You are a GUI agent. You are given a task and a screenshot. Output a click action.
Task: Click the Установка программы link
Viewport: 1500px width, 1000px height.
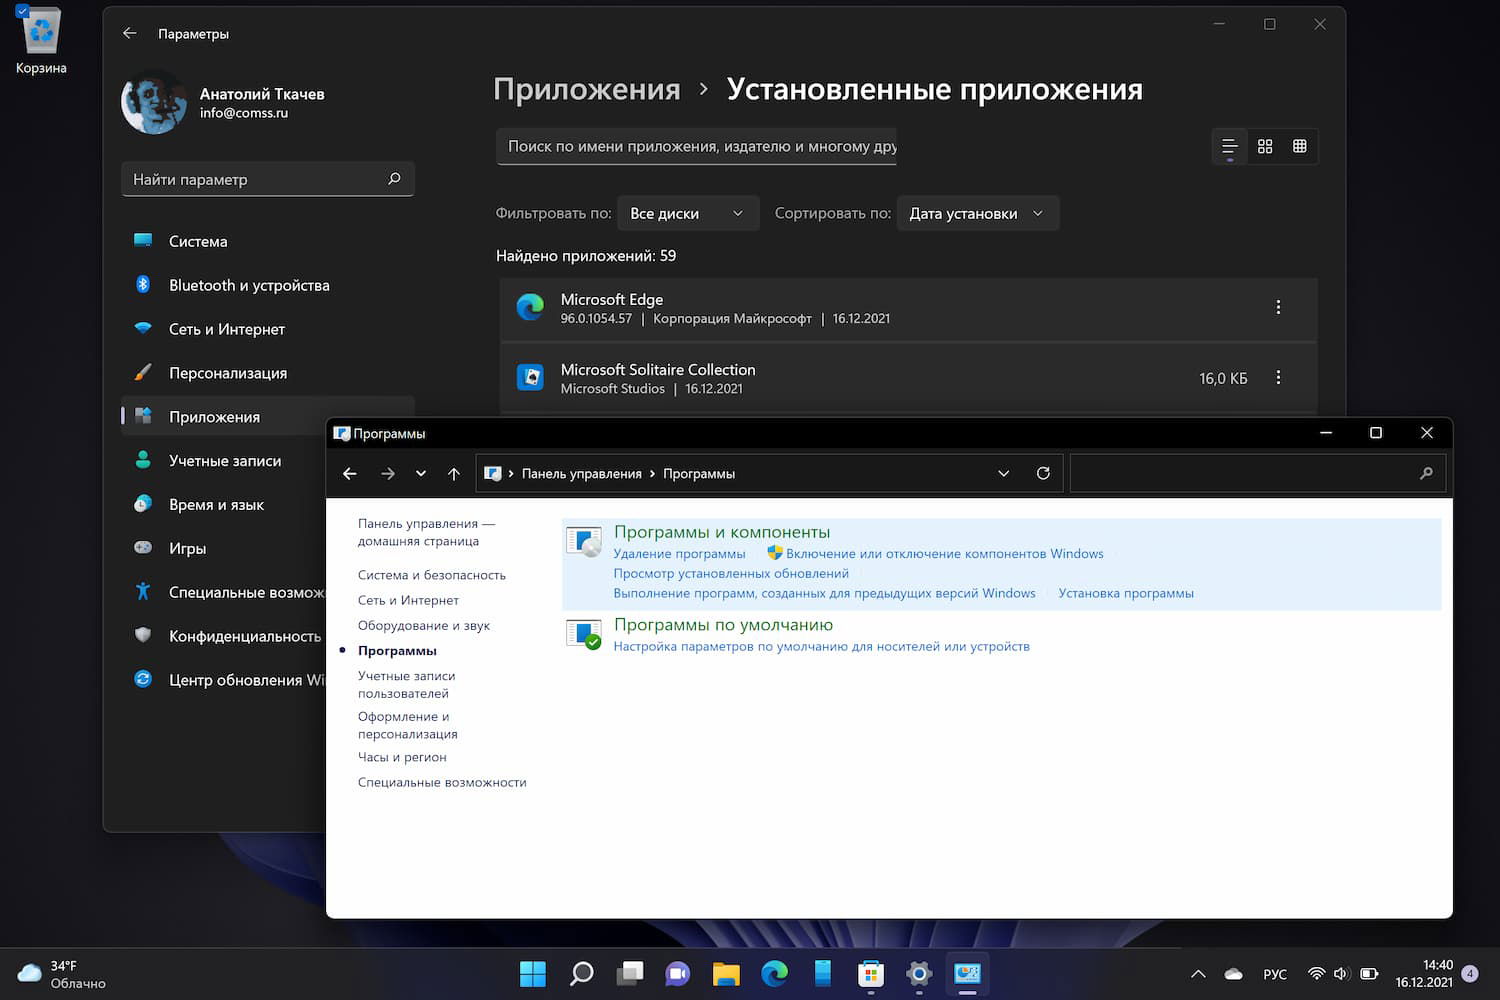pos(1126,593)
